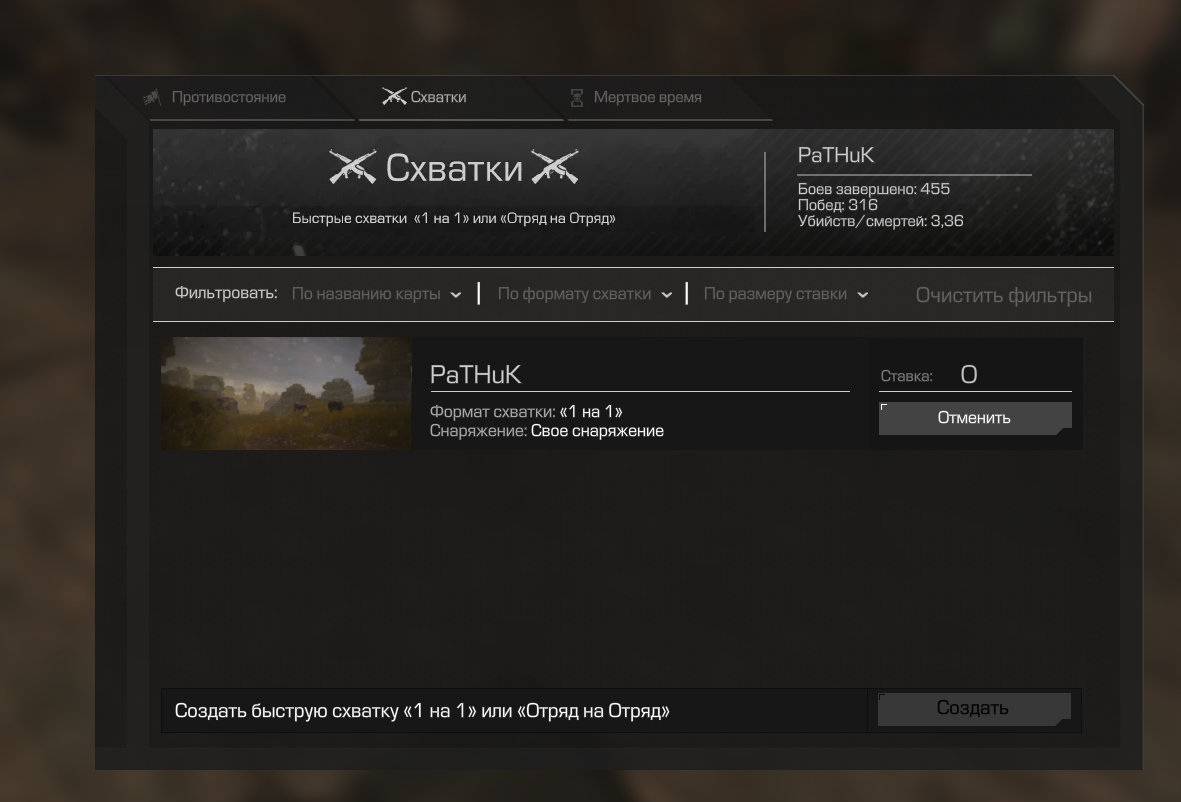
Task: Expand the По размеру ставки filter
Action: pos(786,294)
